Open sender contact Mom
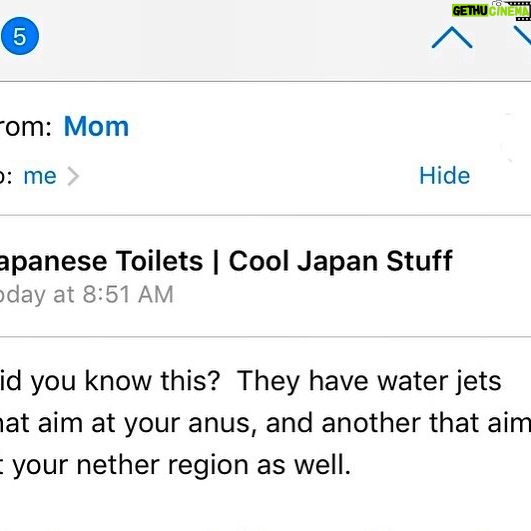 pyautogui.click(x=96, y=126)
